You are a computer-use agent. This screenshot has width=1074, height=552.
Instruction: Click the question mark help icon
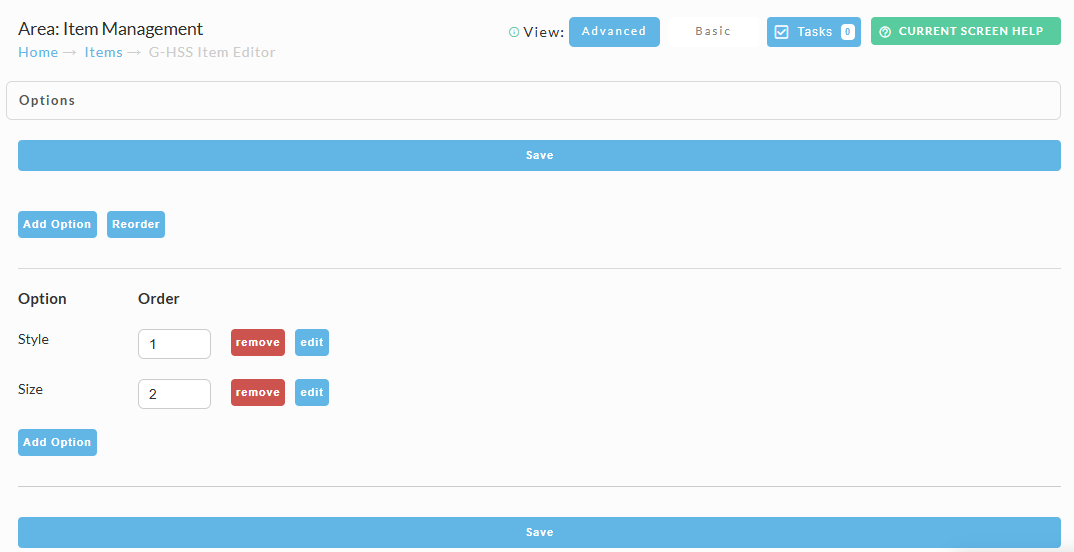[885, 32]
